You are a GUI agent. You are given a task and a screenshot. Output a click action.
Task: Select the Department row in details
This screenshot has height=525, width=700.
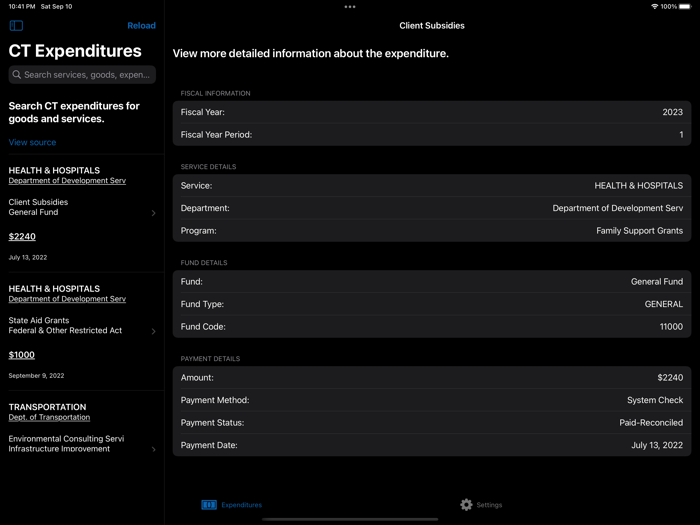click(432, 208)
